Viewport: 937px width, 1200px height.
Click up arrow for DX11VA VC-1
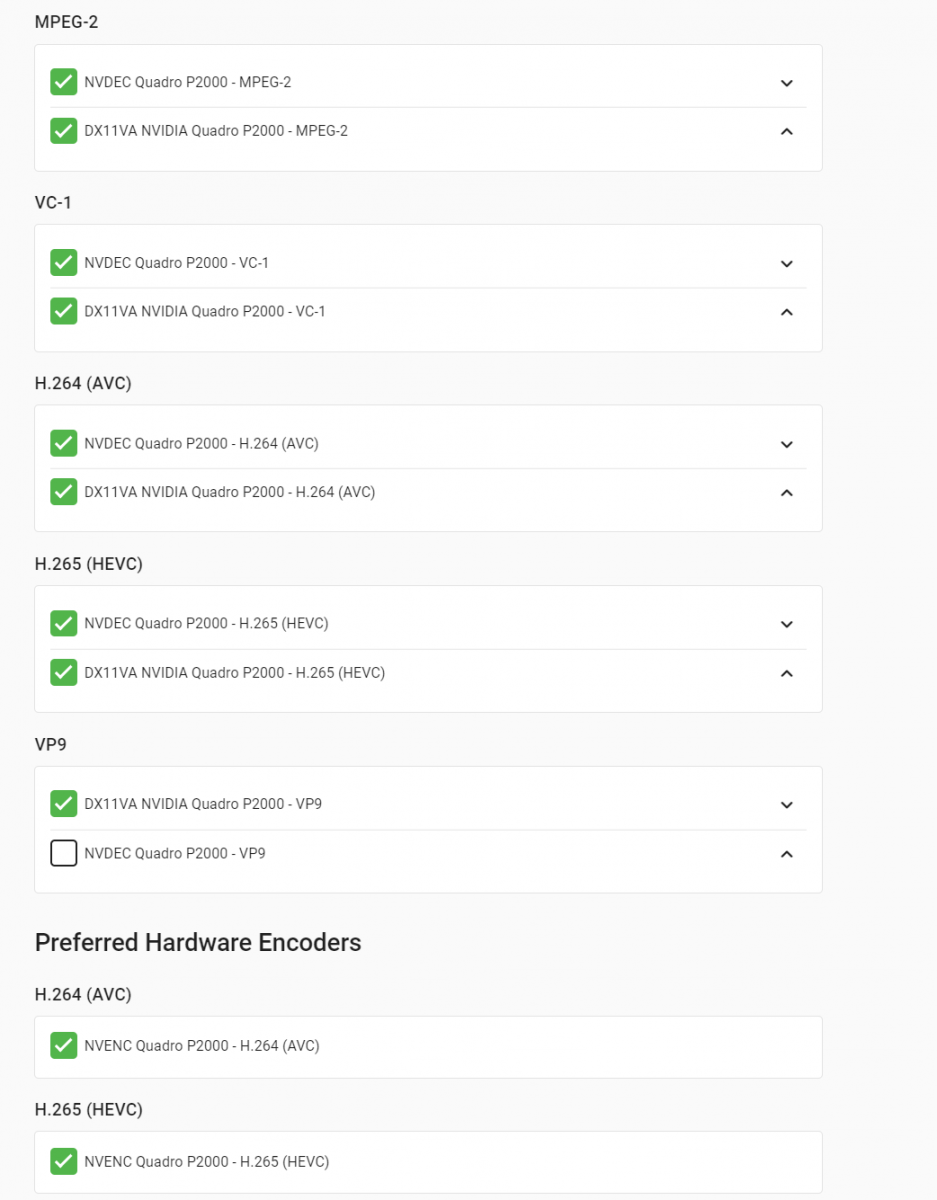pyautogui.click(x=787, y=312)
